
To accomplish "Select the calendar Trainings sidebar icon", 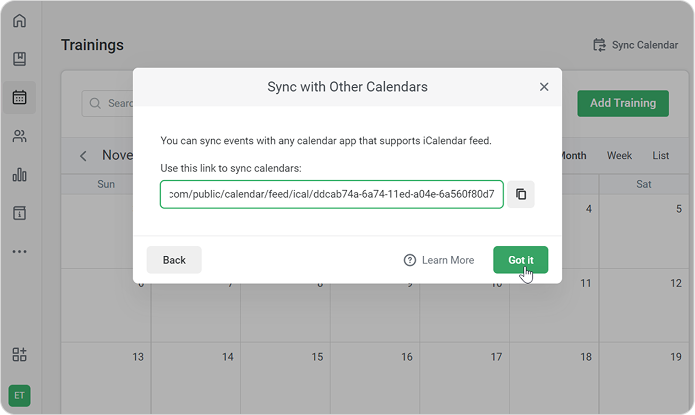I will (19, 97).
